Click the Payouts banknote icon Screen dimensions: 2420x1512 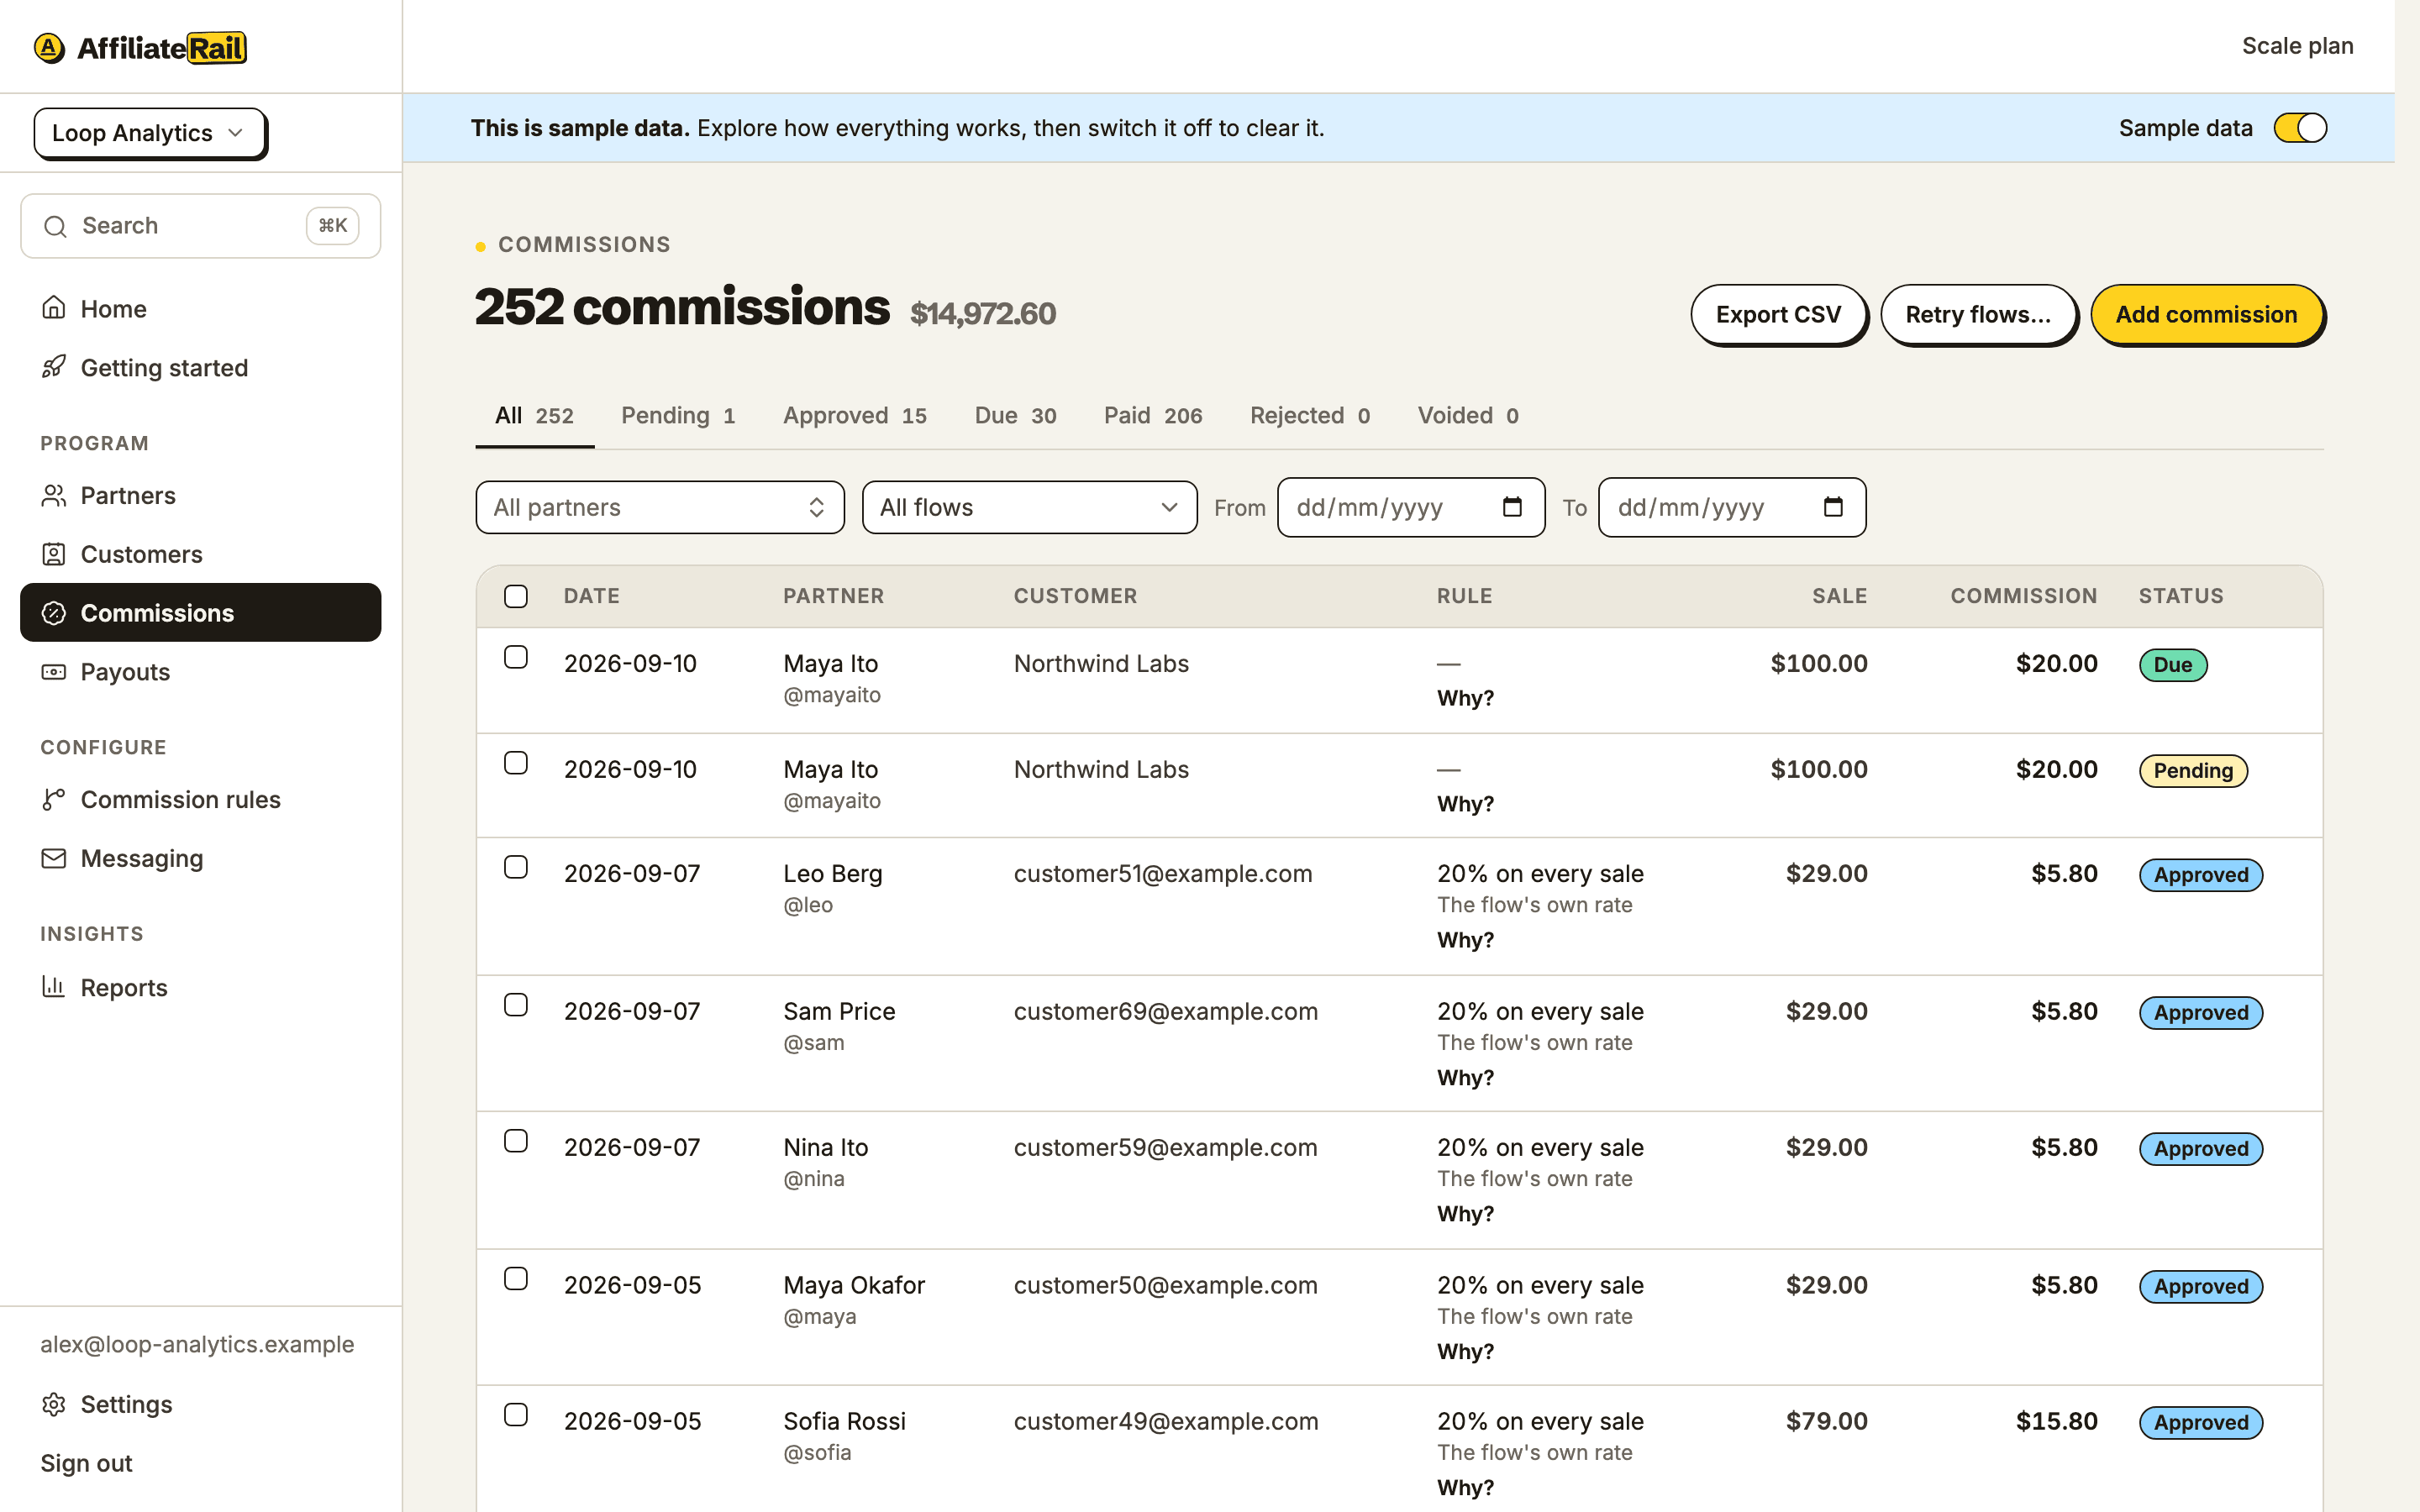click(x=54, y=672)
